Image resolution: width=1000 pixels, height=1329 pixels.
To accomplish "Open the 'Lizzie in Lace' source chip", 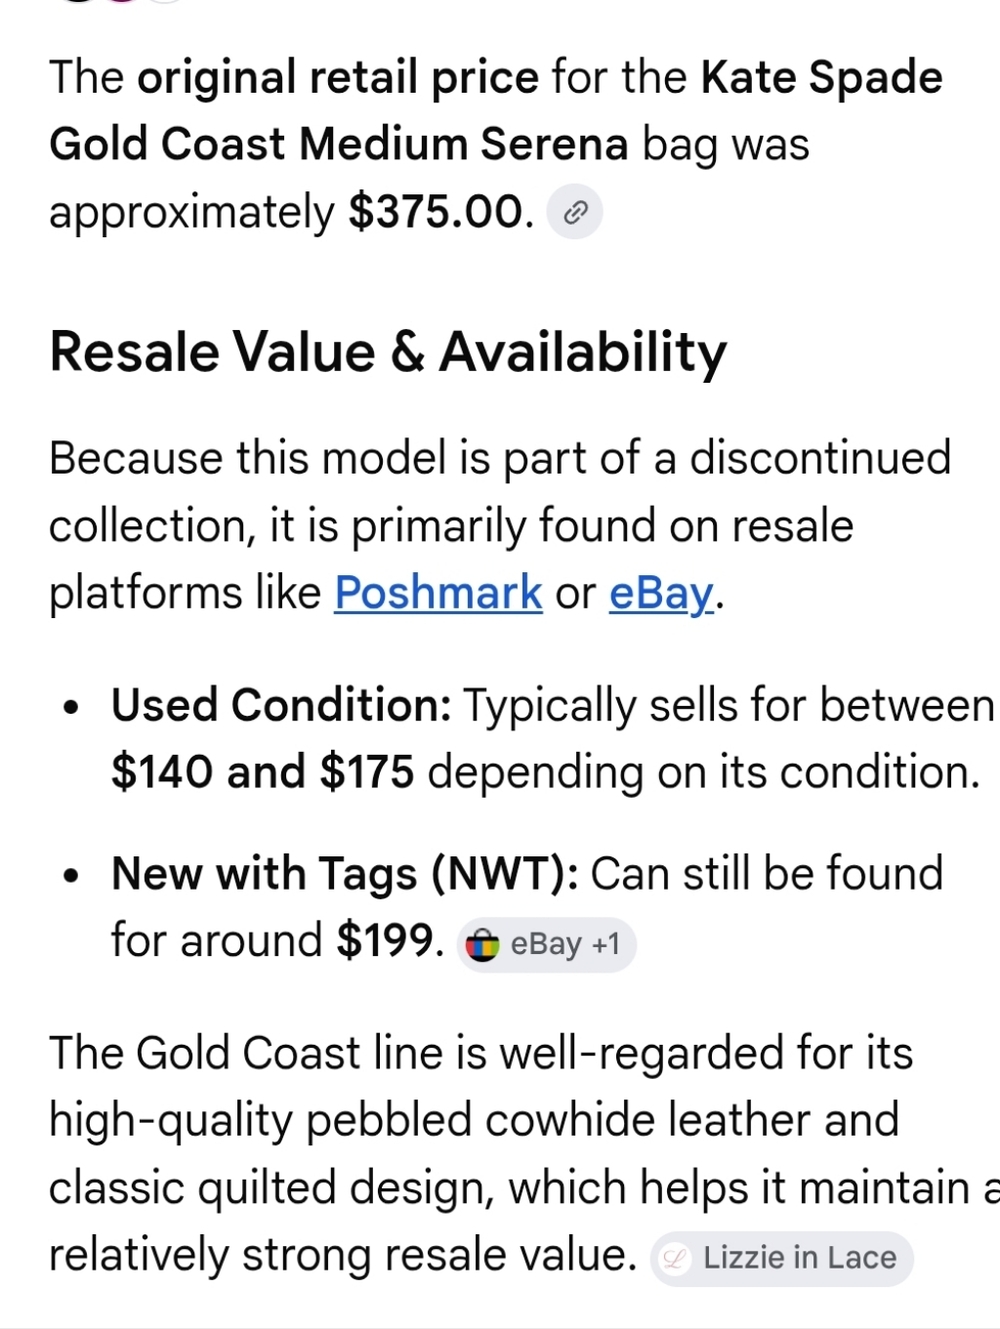I will 782,1259.
